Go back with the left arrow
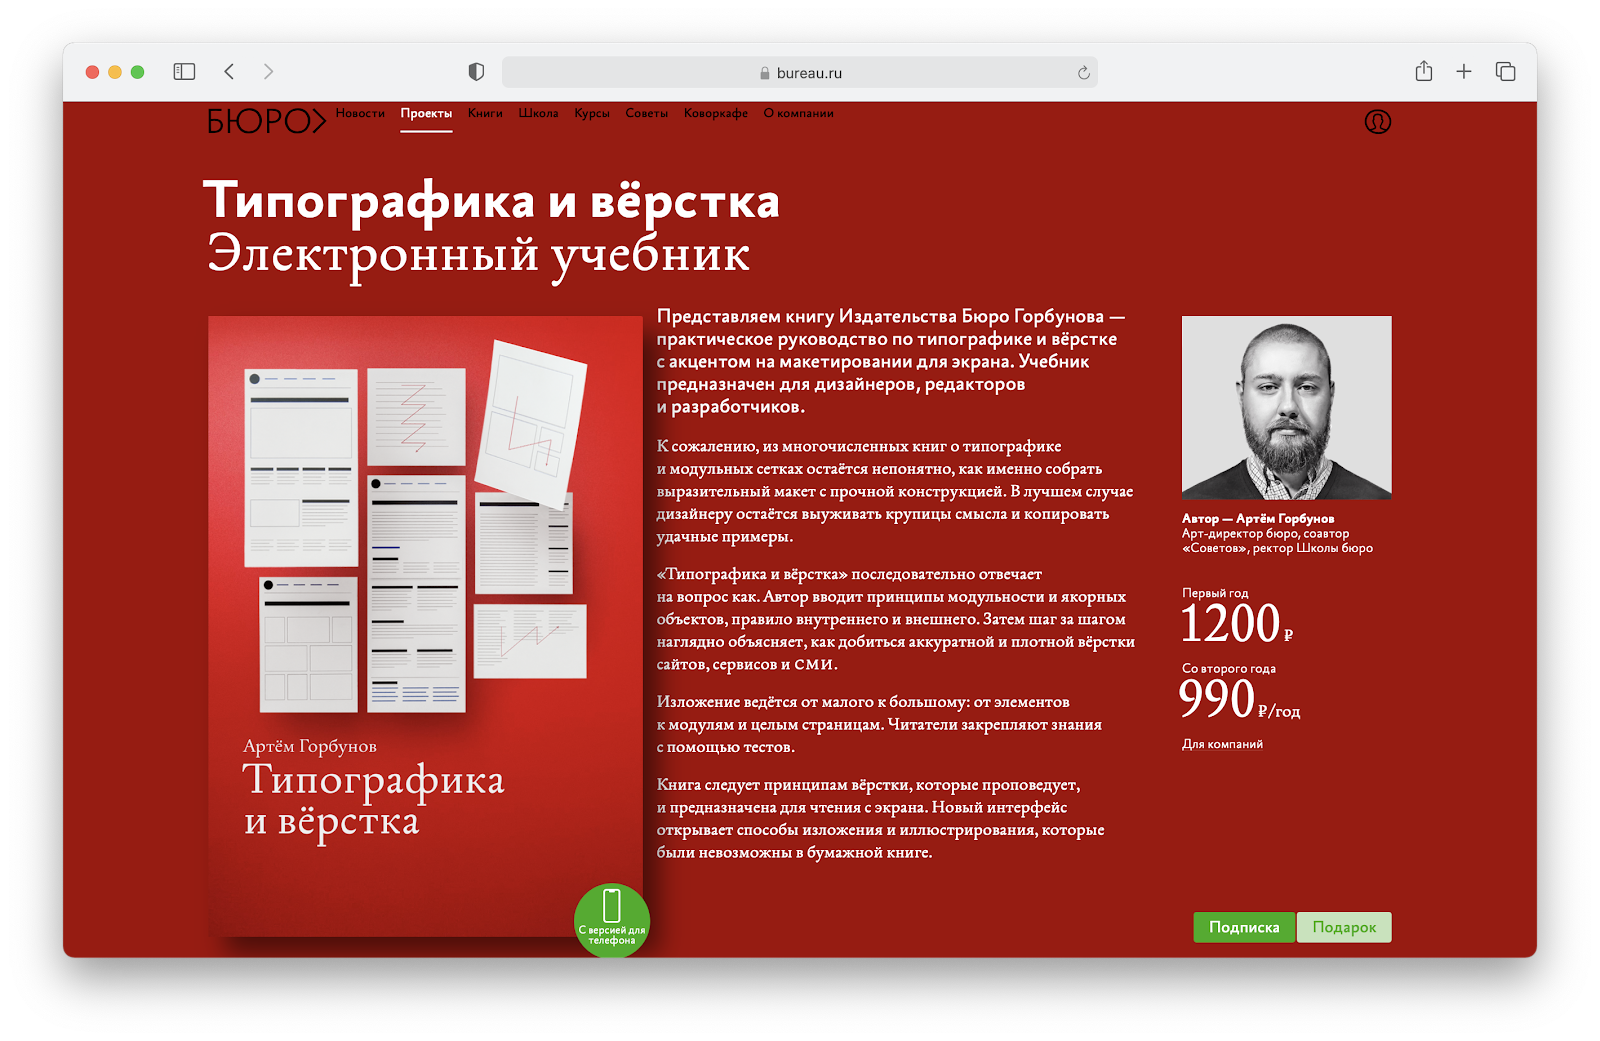This screenshot has height=1041, width=1600. point(229,72)
